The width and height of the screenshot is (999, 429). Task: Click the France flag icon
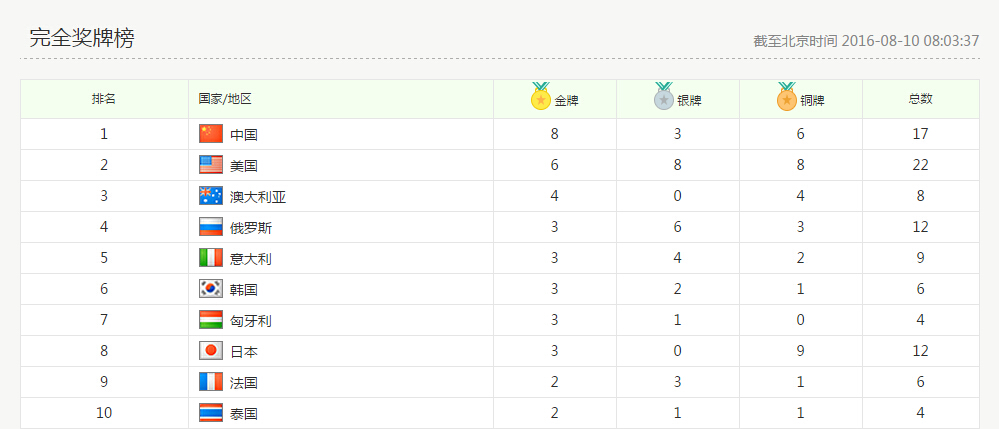click(210, 382)
